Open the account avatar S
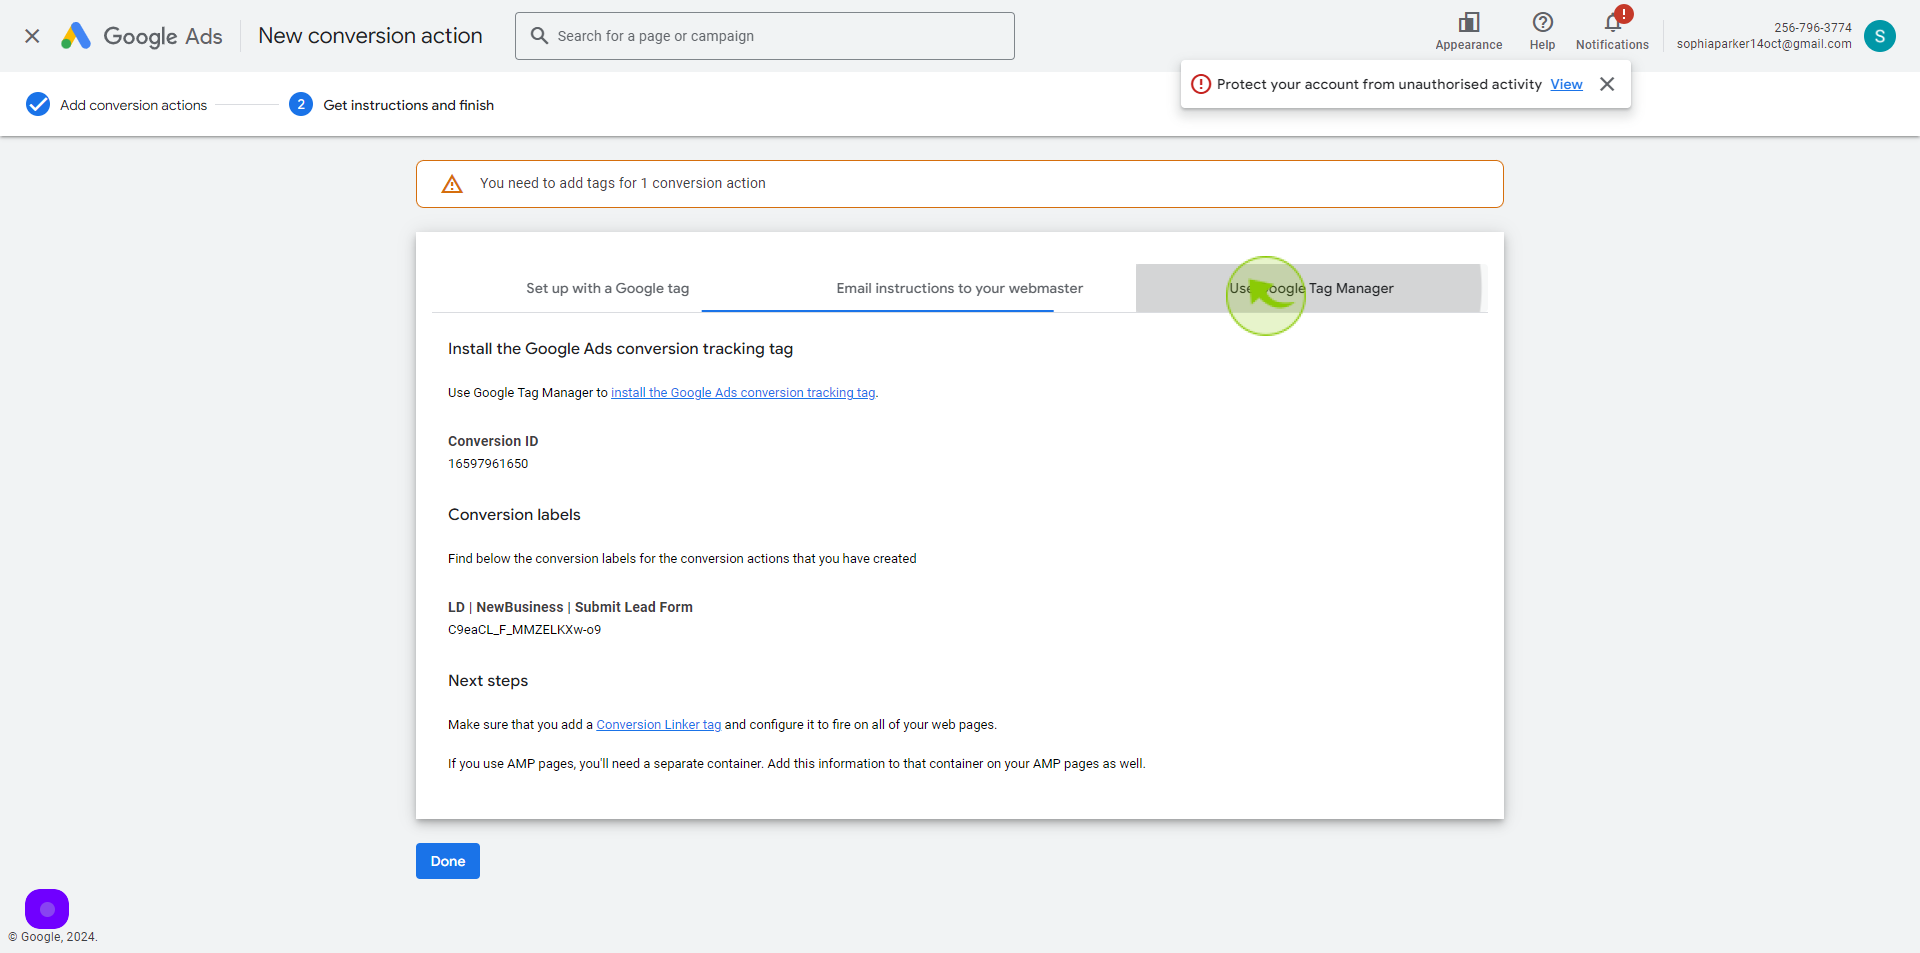 click(x=1879, y=36)
